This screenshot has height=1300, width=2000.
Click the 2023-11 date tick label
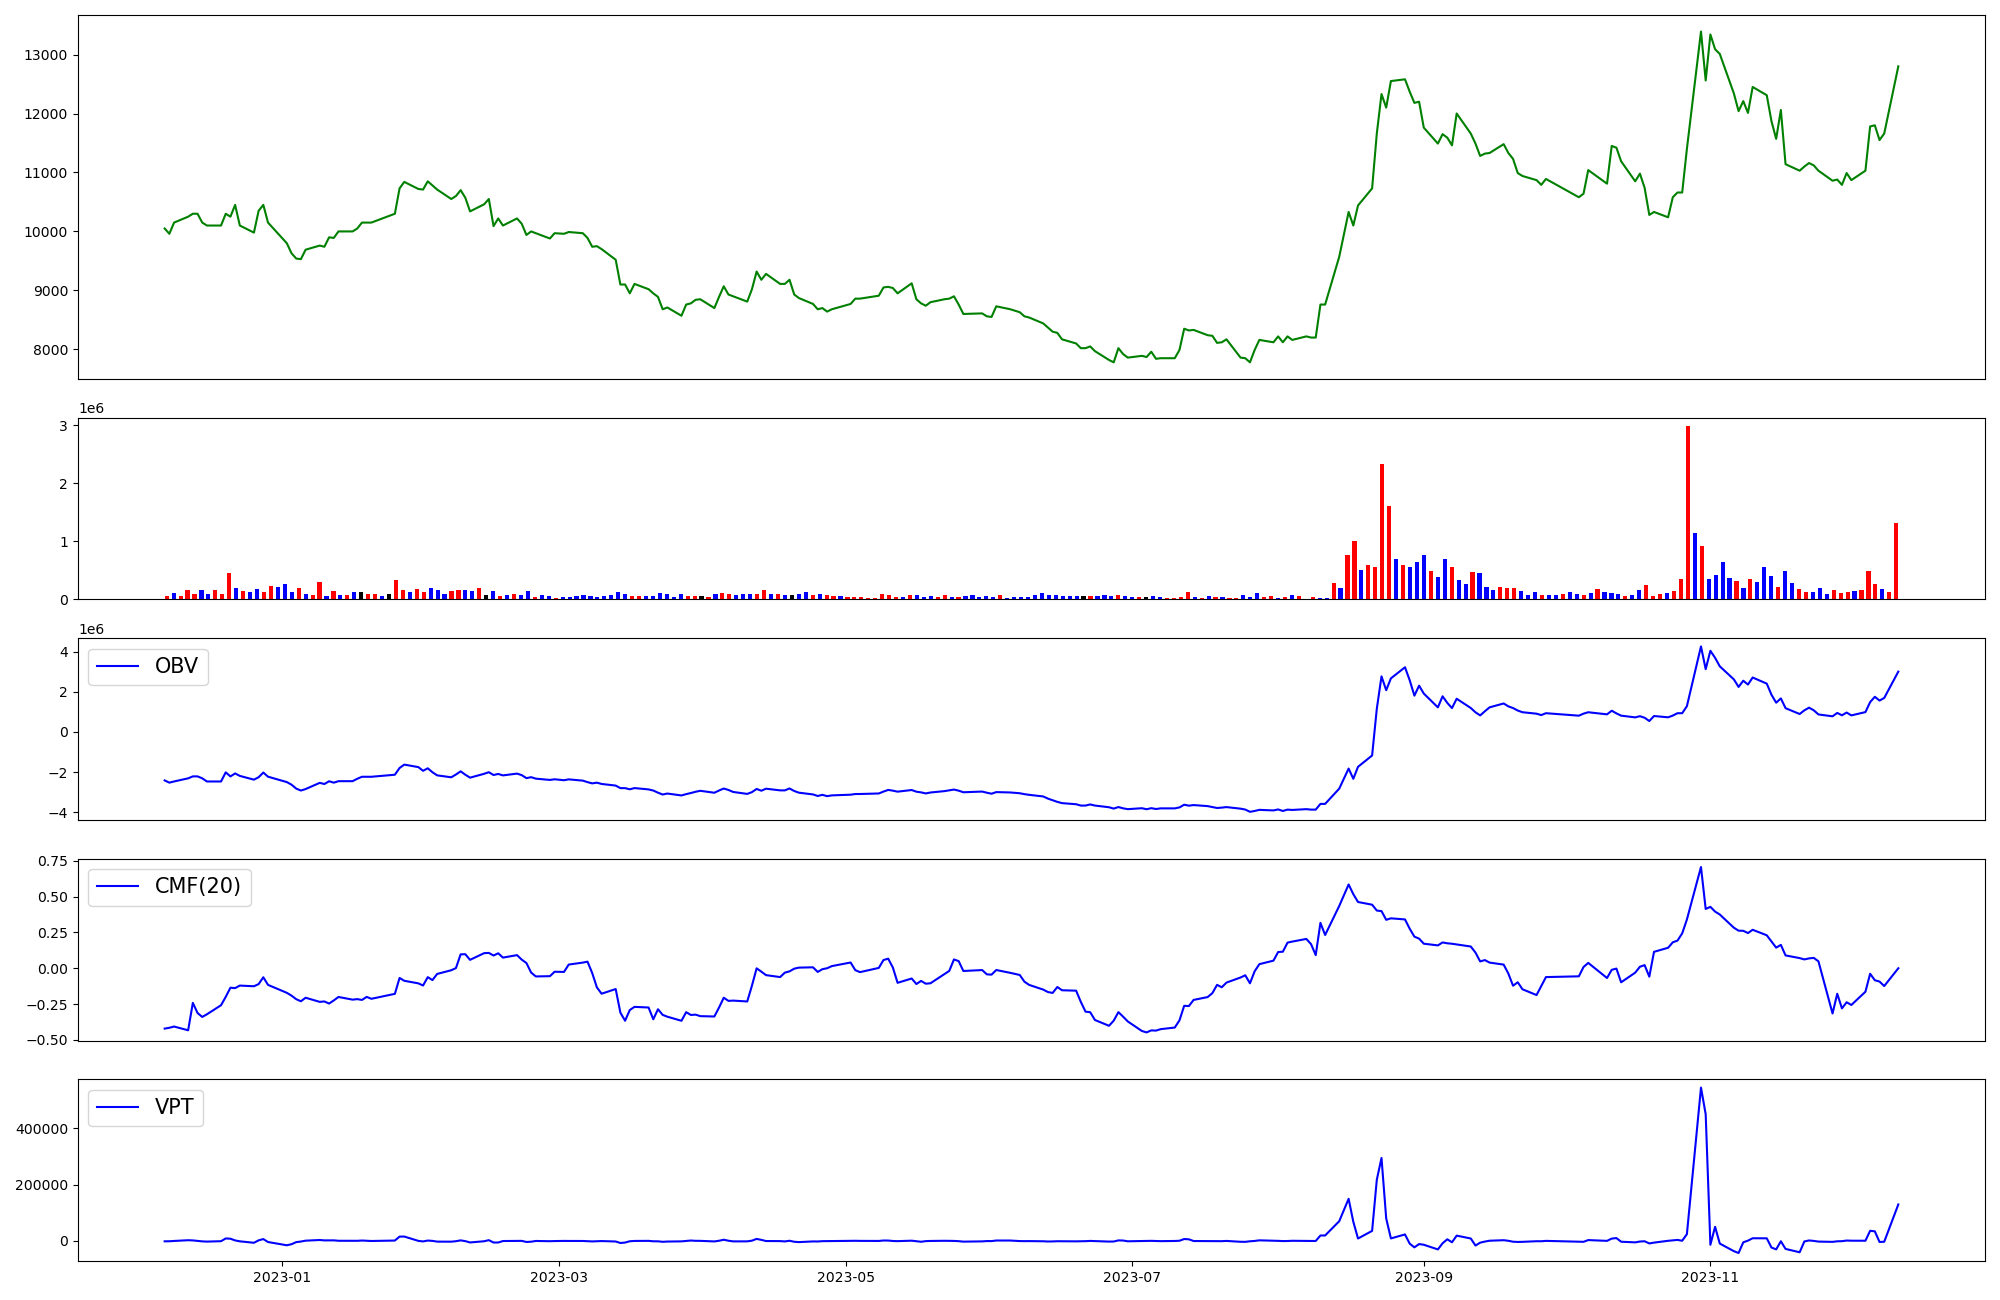coord(1710,1277)
